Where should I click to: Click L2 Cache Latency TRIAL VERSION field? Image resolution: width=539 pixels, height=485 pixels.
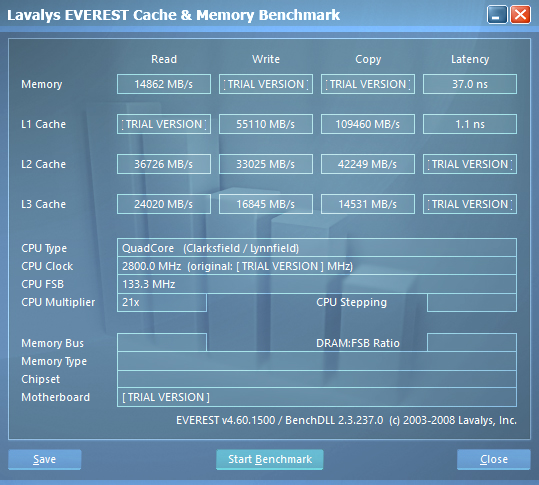(x=470, y=164)
